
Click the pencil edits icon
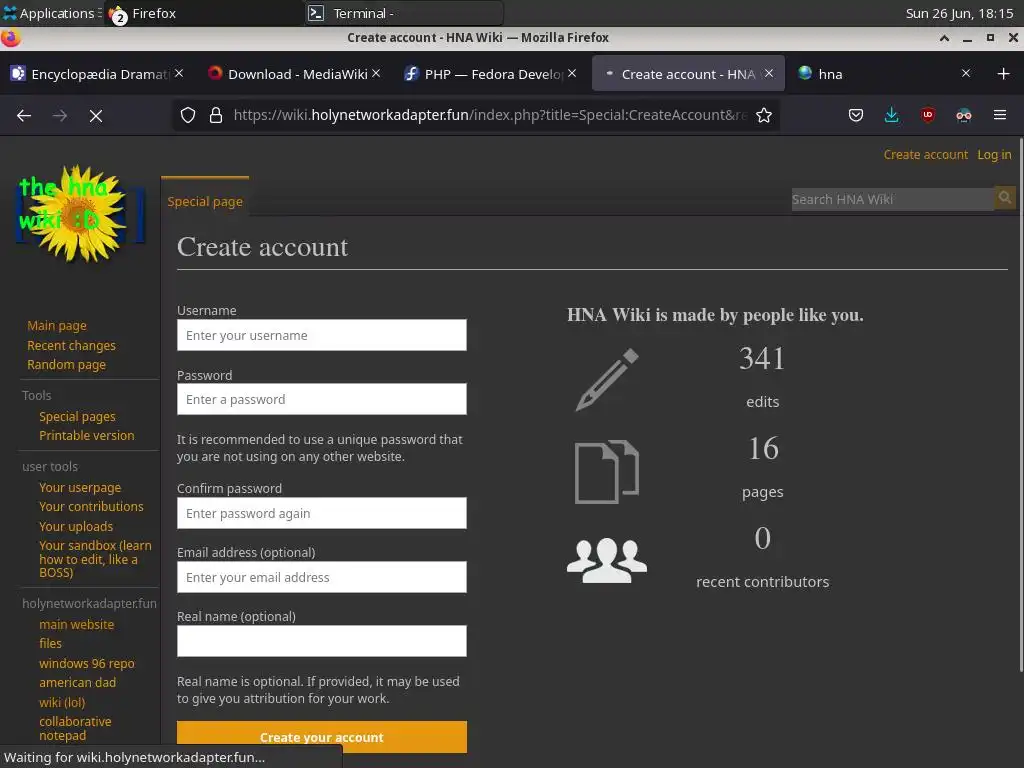click(x=607, y=379)
